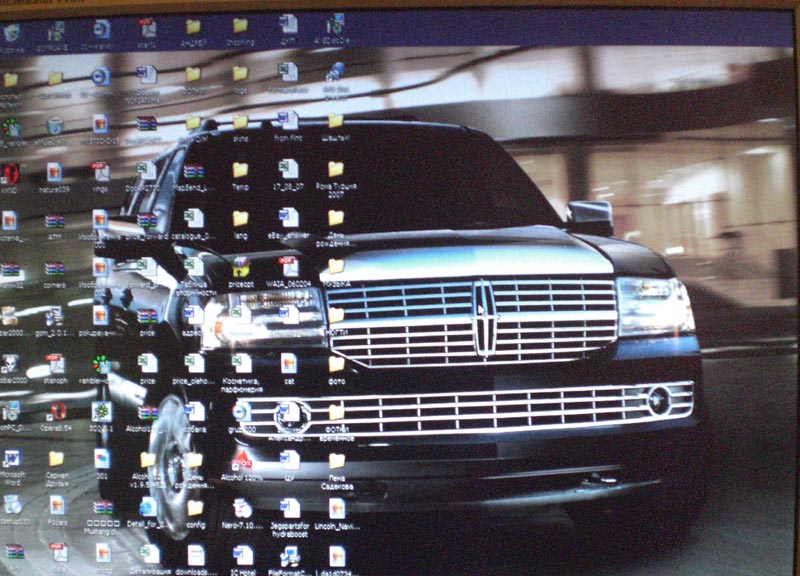Select the lang folder icon

pyautogui.click(x=240, y=218)
